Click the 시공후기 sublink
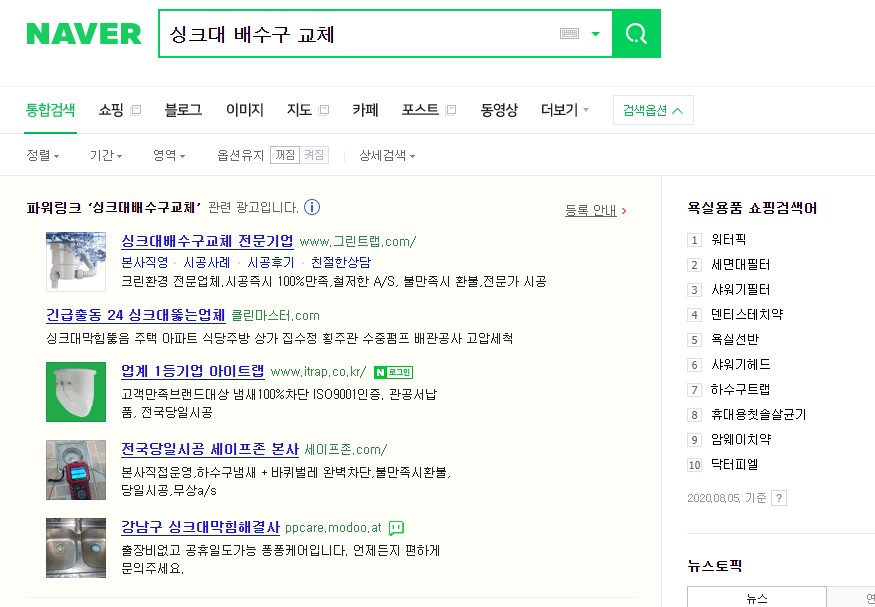This screenshot has height=607, width=875. (x=270, y=262)
